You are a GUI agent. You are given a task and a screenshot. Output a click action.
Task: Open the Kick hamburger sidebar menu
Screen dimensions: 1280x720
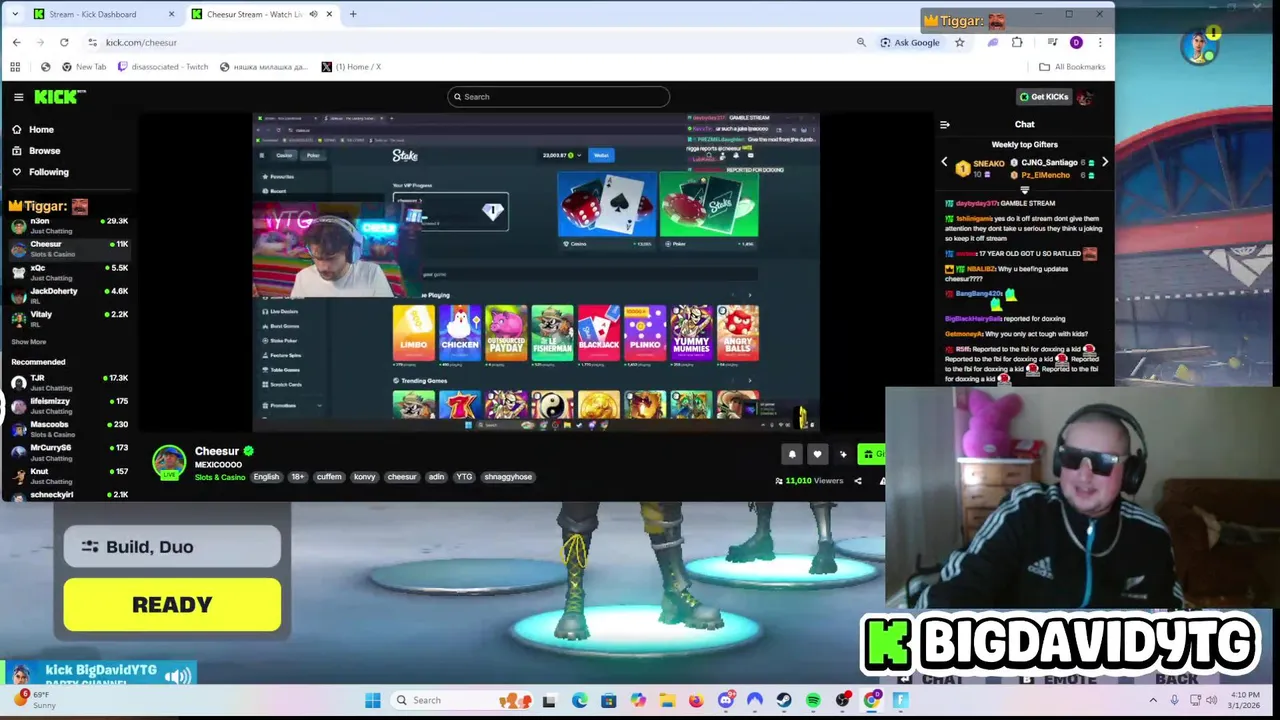[x=18, y=97]
